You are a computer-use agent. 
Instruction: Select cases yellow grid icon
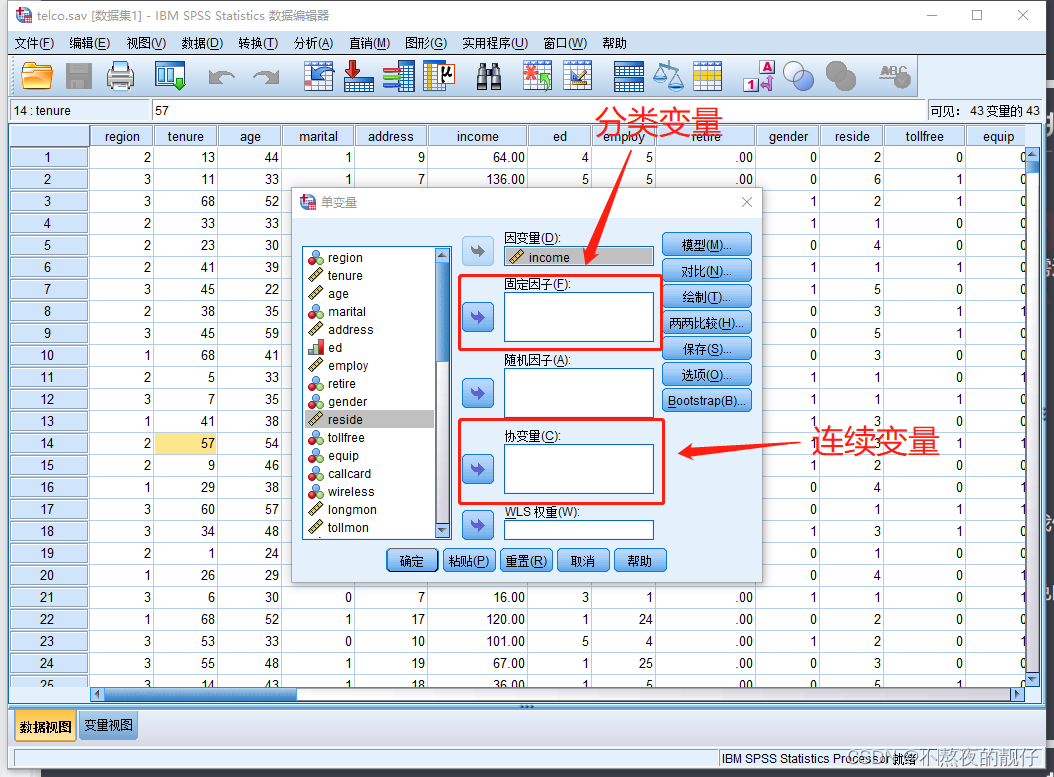coord(708,76)
